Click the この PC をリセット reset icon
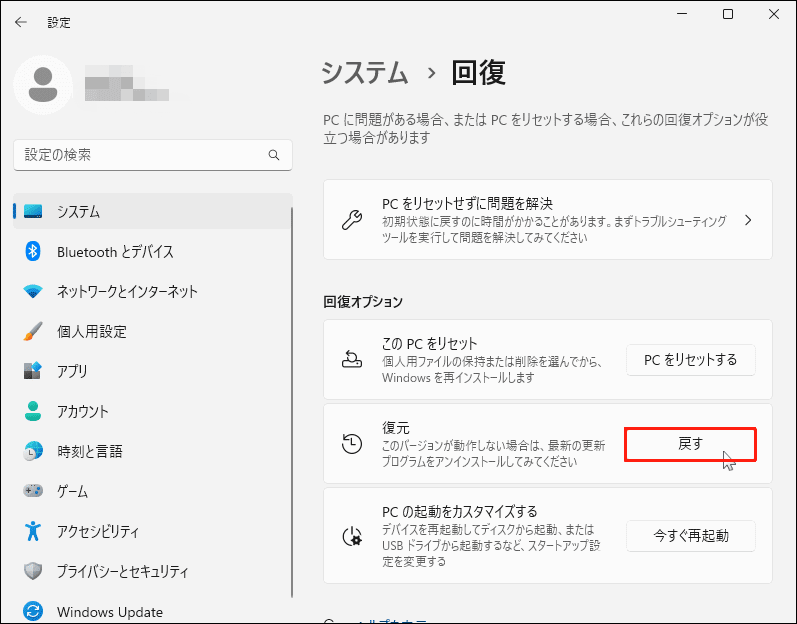This screenshot has height=624, width=797. 352,359
